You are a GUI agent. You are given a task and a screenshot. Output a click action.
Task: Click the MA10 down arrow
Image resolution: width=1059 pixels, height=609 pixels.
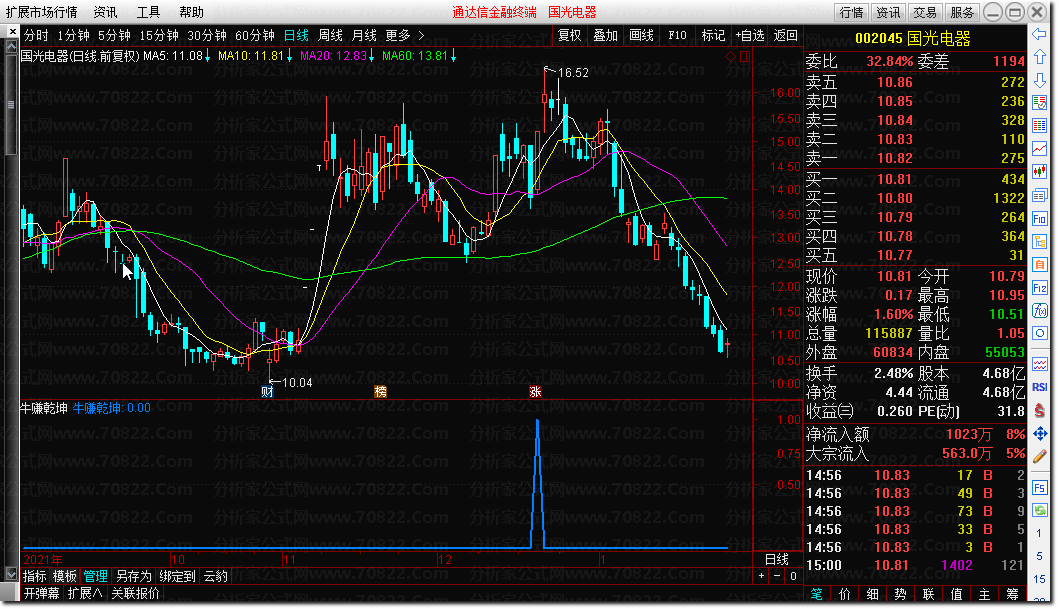(x=289, y=56)
